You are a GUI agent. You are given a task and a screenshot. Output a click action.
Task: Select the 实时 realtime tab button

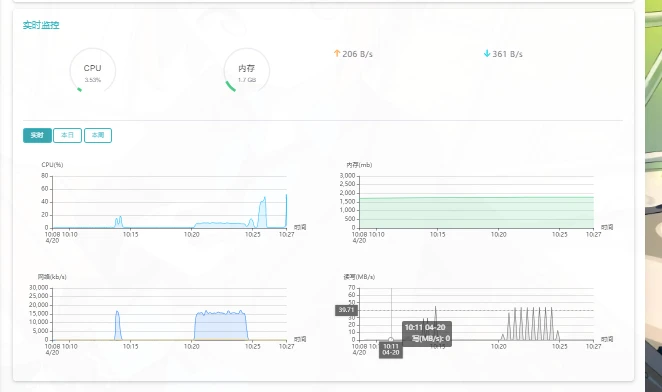(37, 135)
